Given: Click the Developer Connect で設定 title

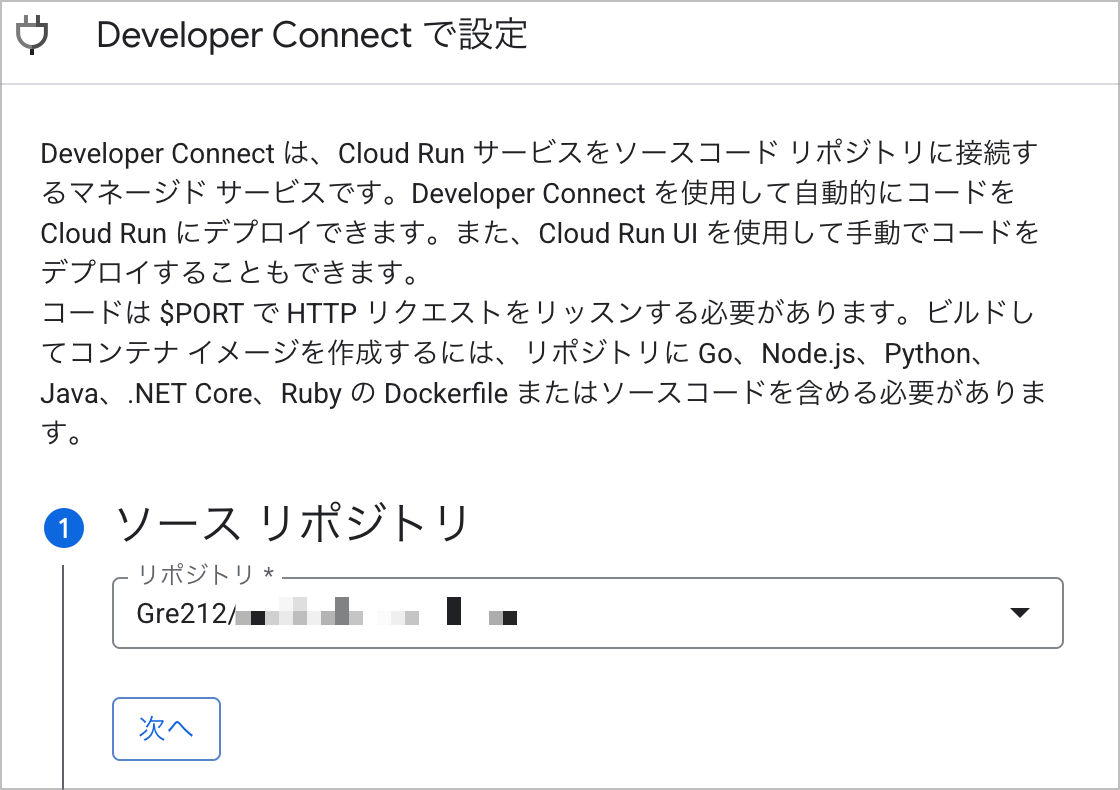Looking at the screenshot, I should coord(311,35).
